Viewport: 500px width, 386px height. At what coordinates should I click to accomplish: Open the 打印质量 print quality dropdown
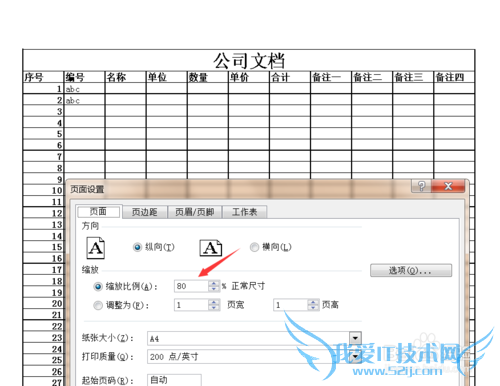pyautogui.click(x=355, y=357)
